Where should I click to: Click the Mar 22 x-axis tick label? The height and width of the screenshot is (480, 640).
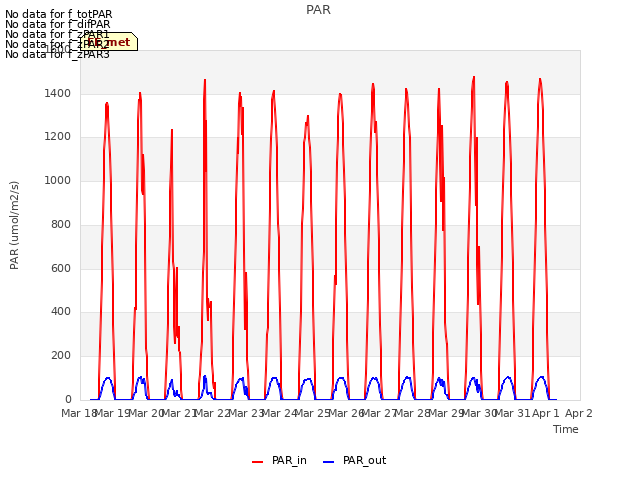pyautogui.click(x=213, y=413)
